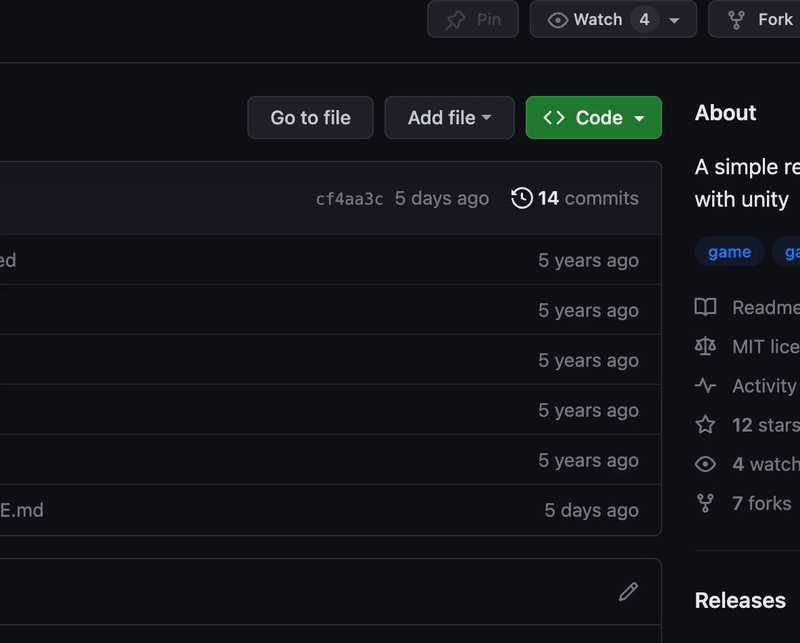Click the pencil edit icon for README
Screen dimensions: 800x643
pyautogui.click(x=628, y=592)
